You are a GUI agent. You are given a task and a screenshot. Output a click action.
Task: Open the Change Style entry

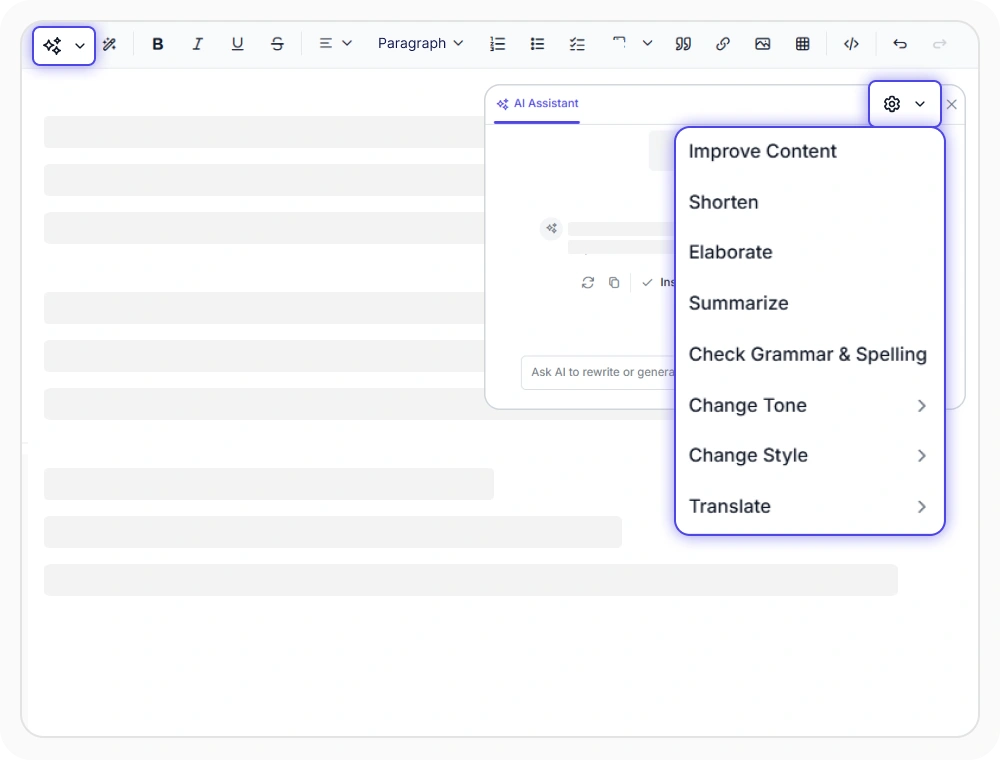(809, 455)
